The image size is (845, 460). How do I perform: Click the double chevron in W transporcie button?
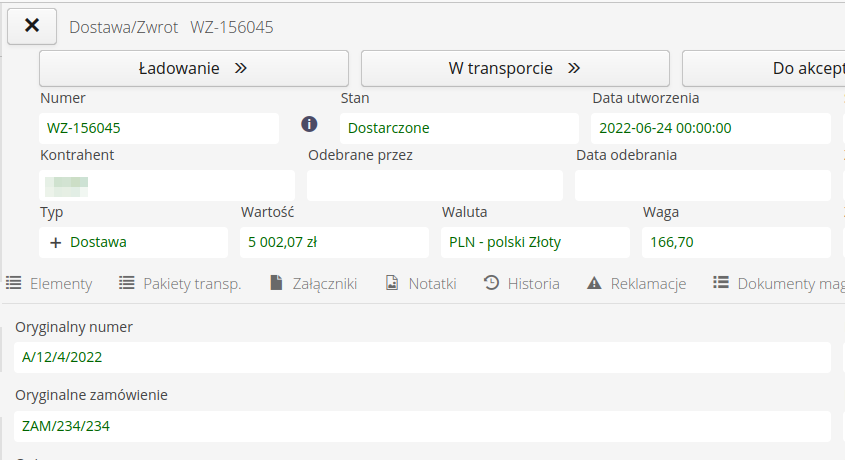pos(574,68)
